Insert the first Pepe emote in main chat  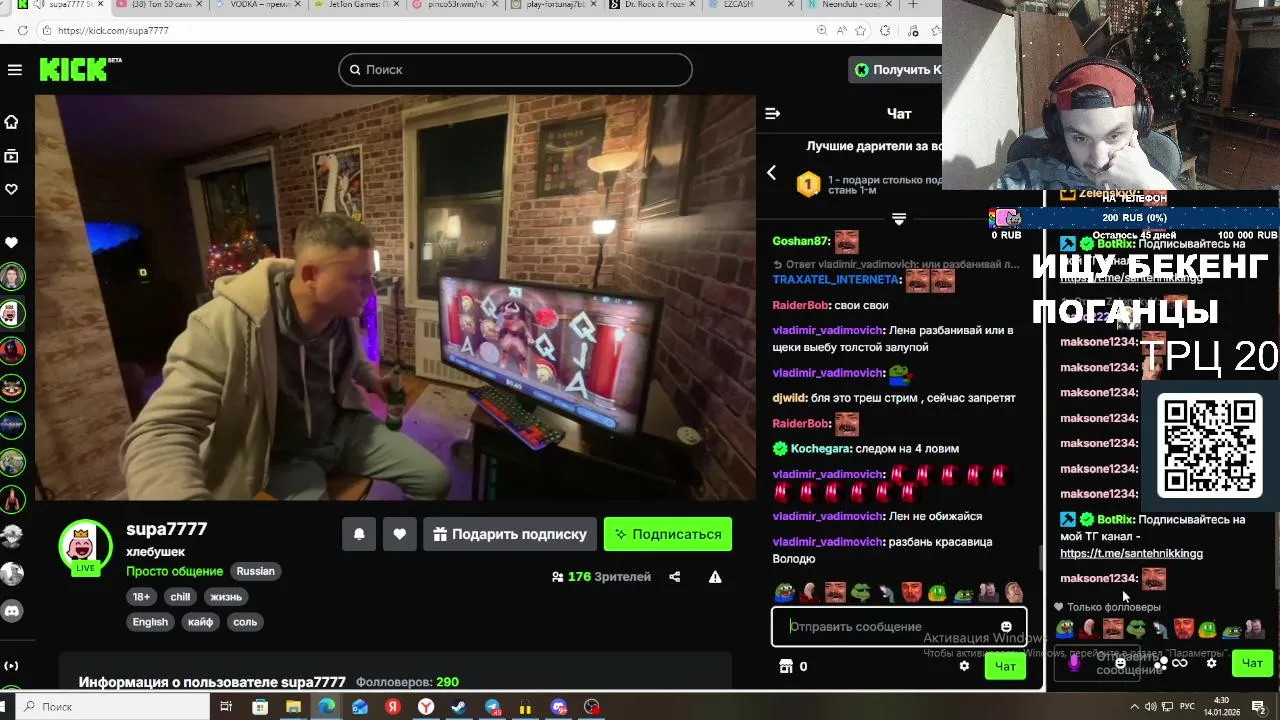pyautogui.click(x=785, y=593)
